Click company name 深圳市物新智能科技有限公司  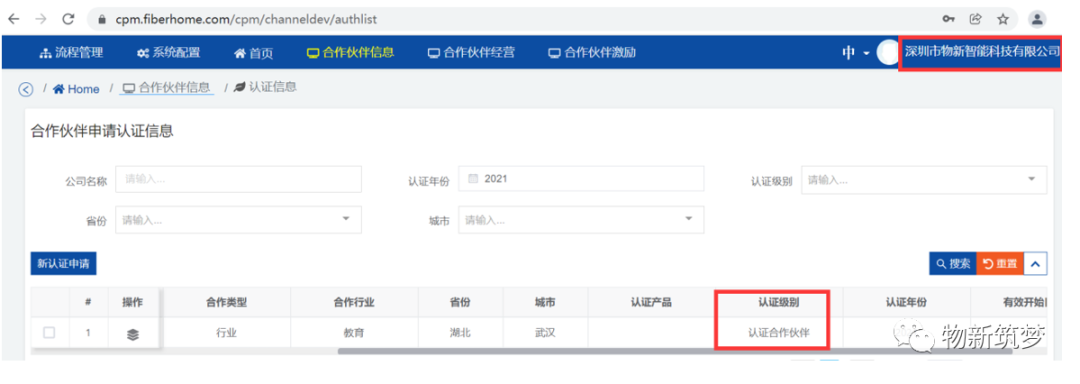[982, 52]
